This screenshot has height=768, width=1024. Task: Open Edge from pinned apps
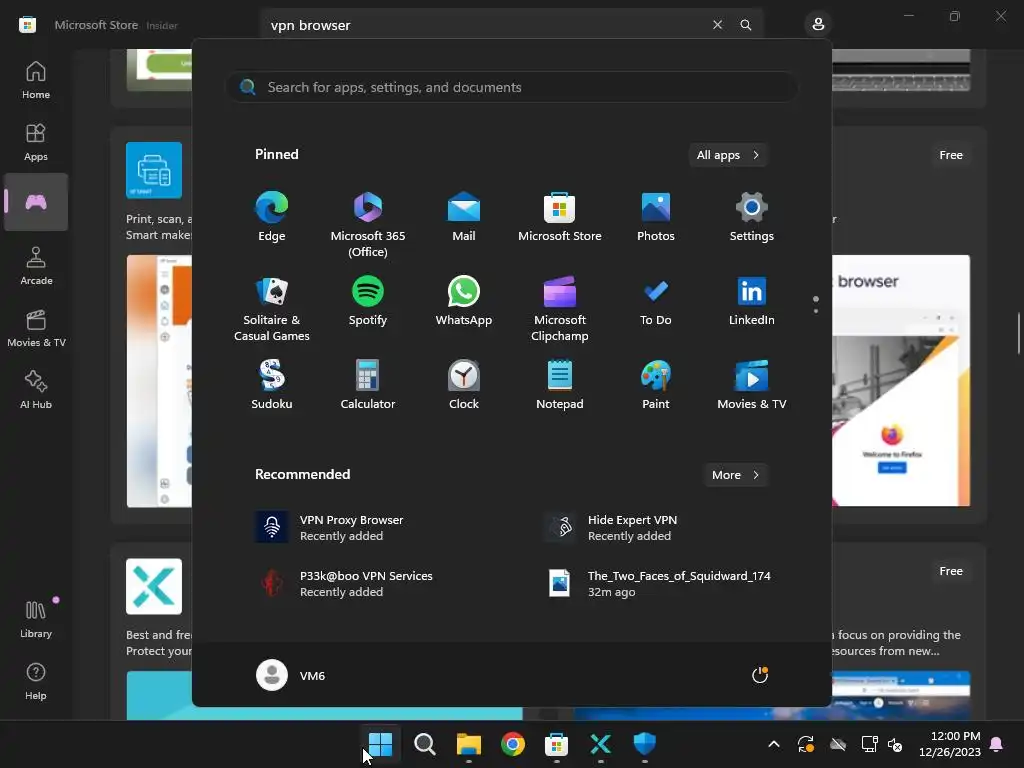pyautogui.click(x=272, y=217)
